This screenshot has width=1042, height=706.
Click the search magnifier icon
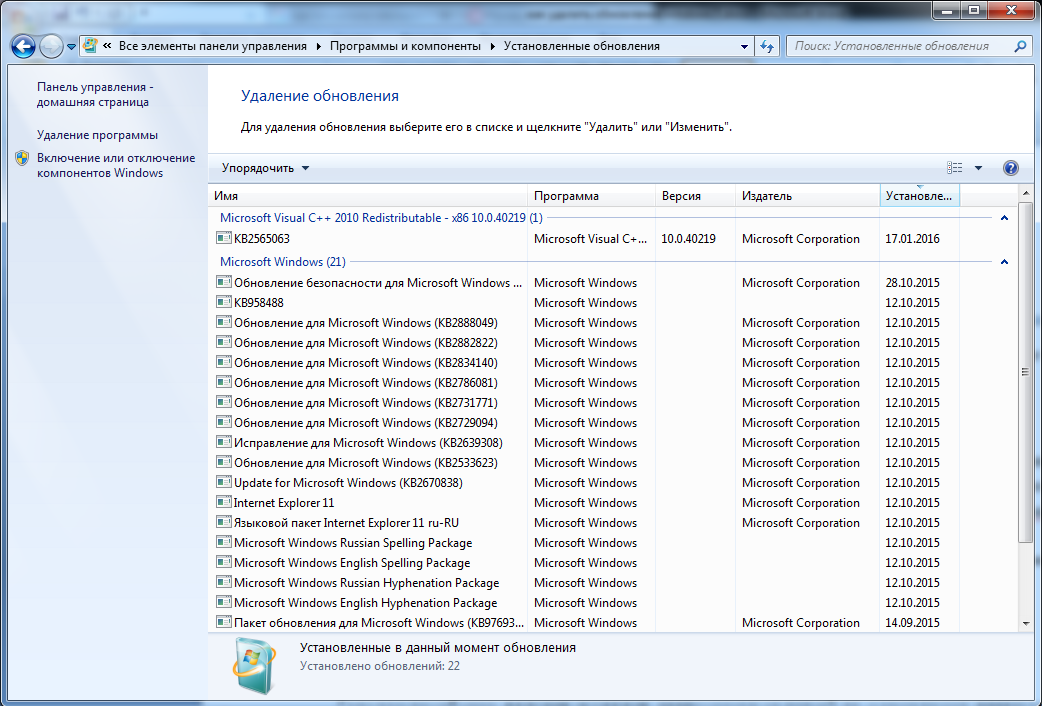click(1020, 46)
